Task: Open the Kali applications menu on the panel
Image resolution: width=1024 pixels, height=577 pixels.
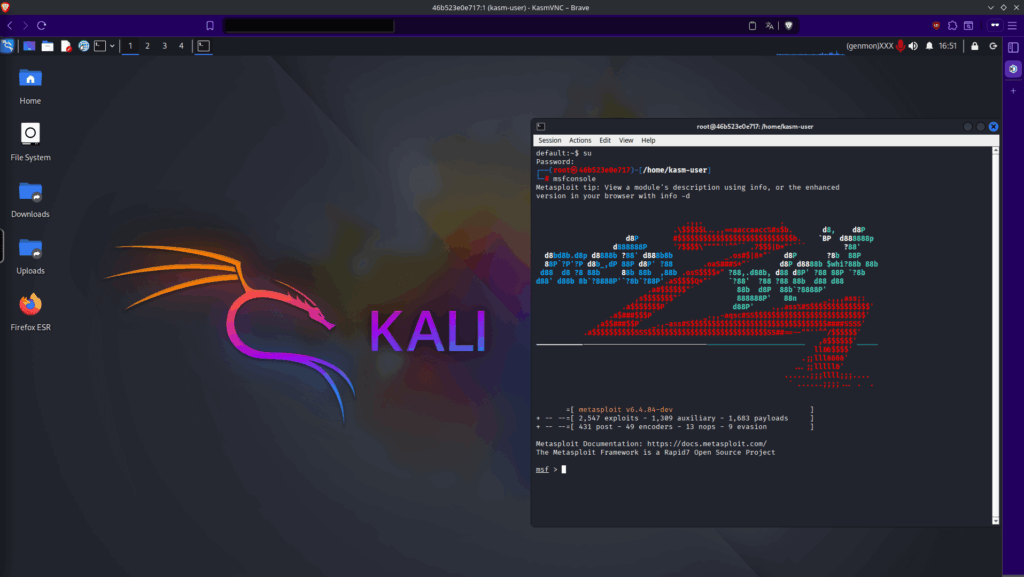Action: 7,45
